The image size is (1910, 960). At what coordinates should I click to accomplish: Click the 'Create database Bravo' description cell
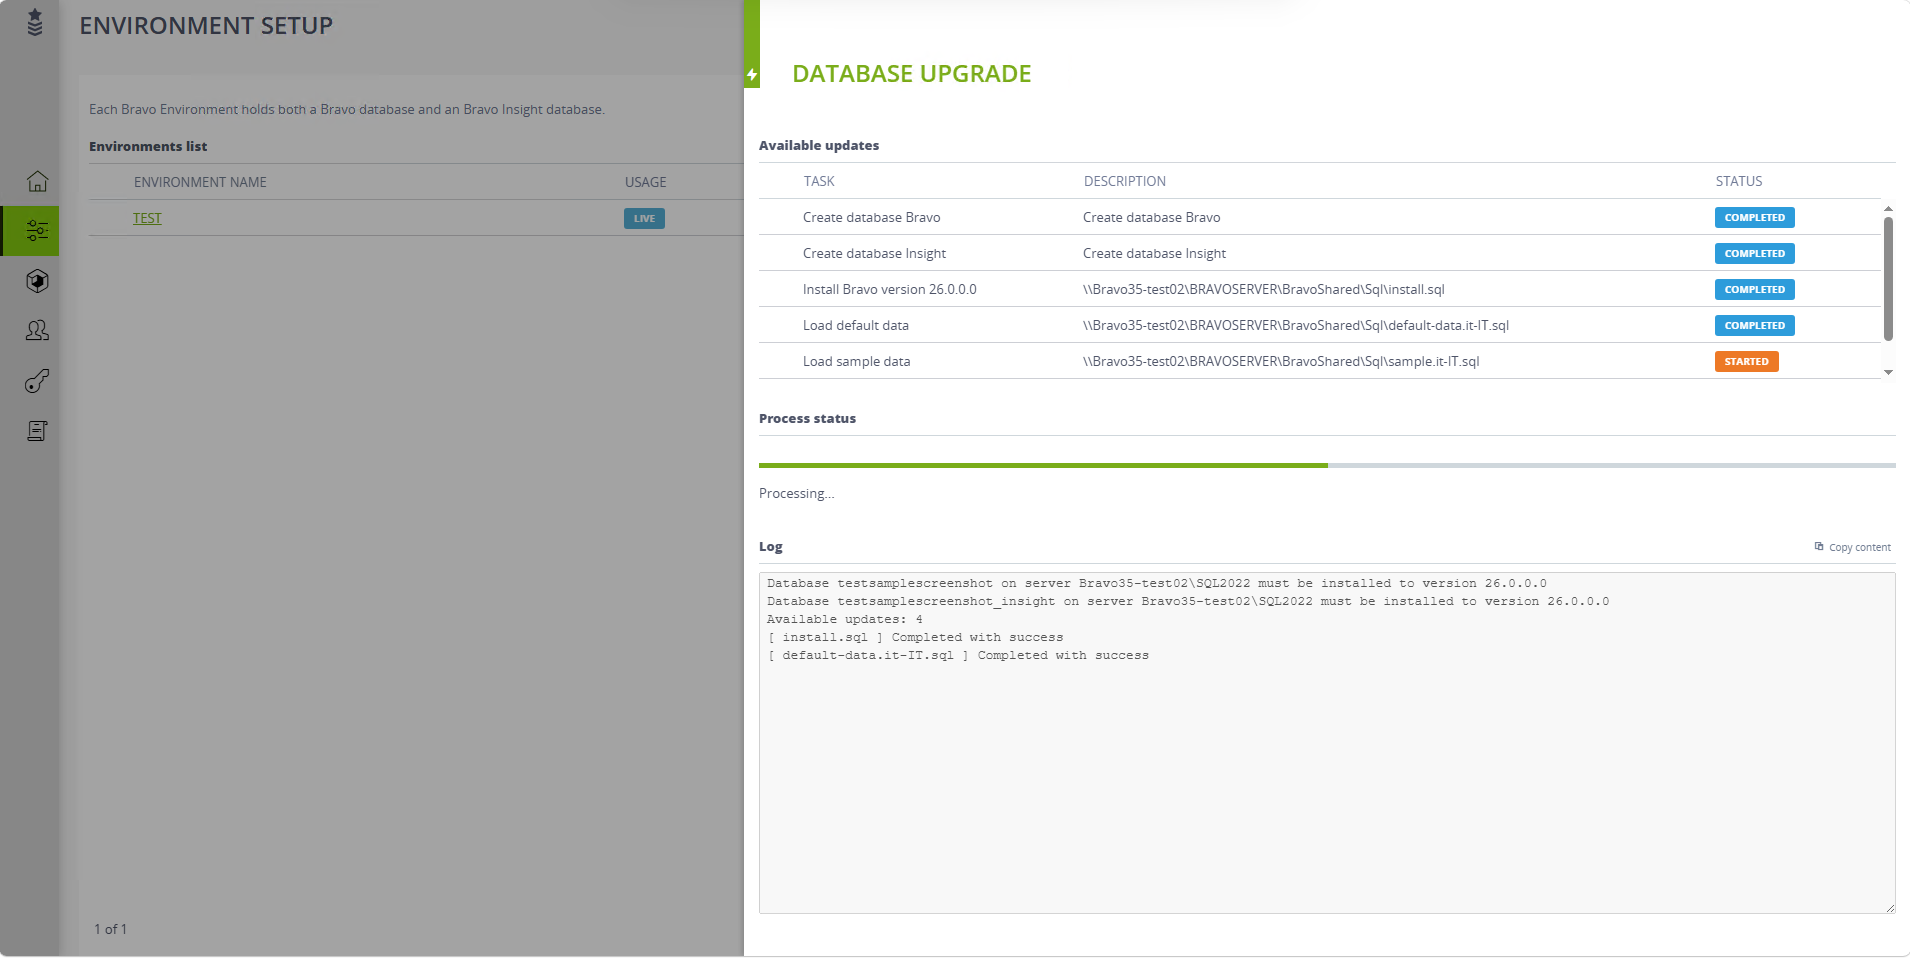1151,217
